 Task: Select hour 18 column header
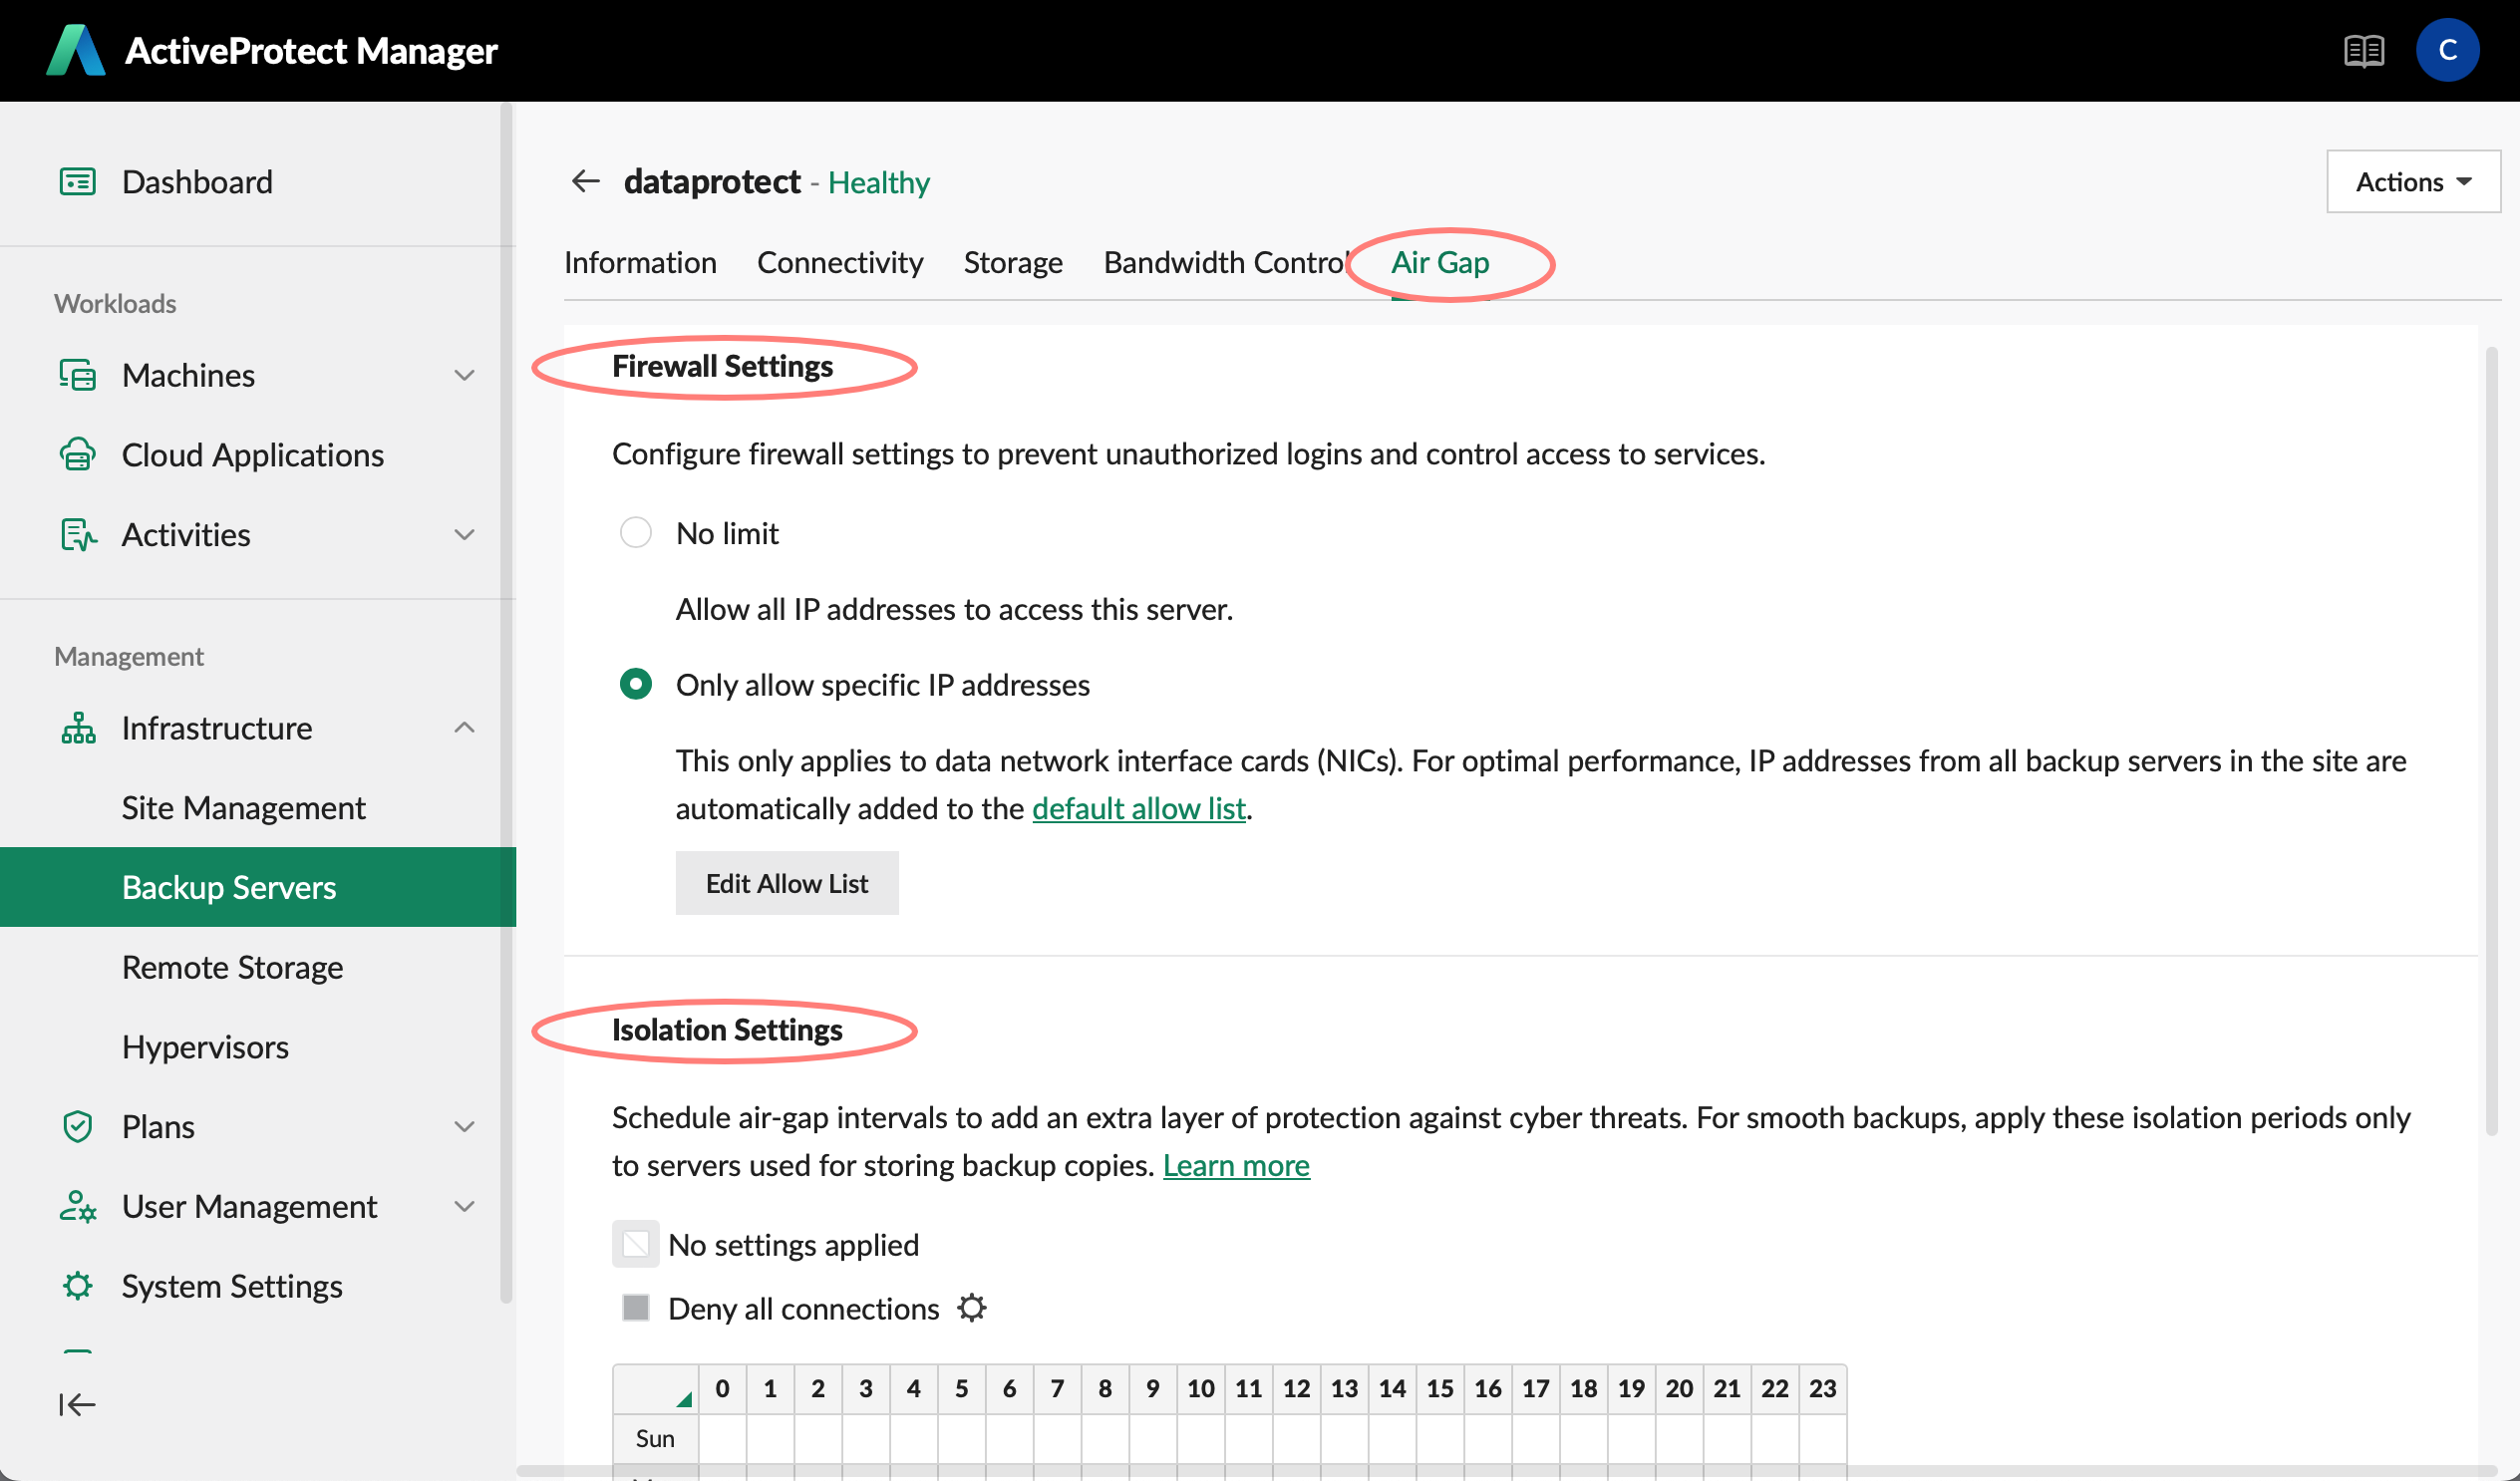(1583, 1389)
